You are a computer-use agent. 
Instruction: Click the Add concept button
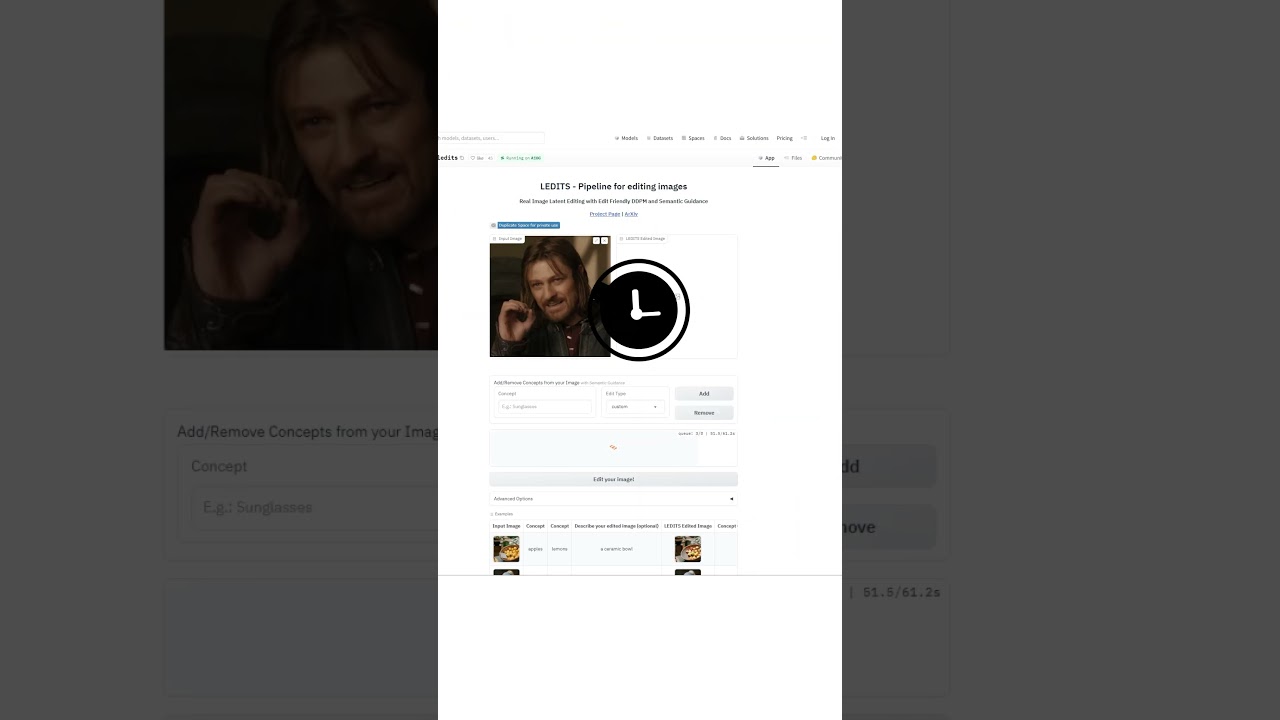(704, 393)
